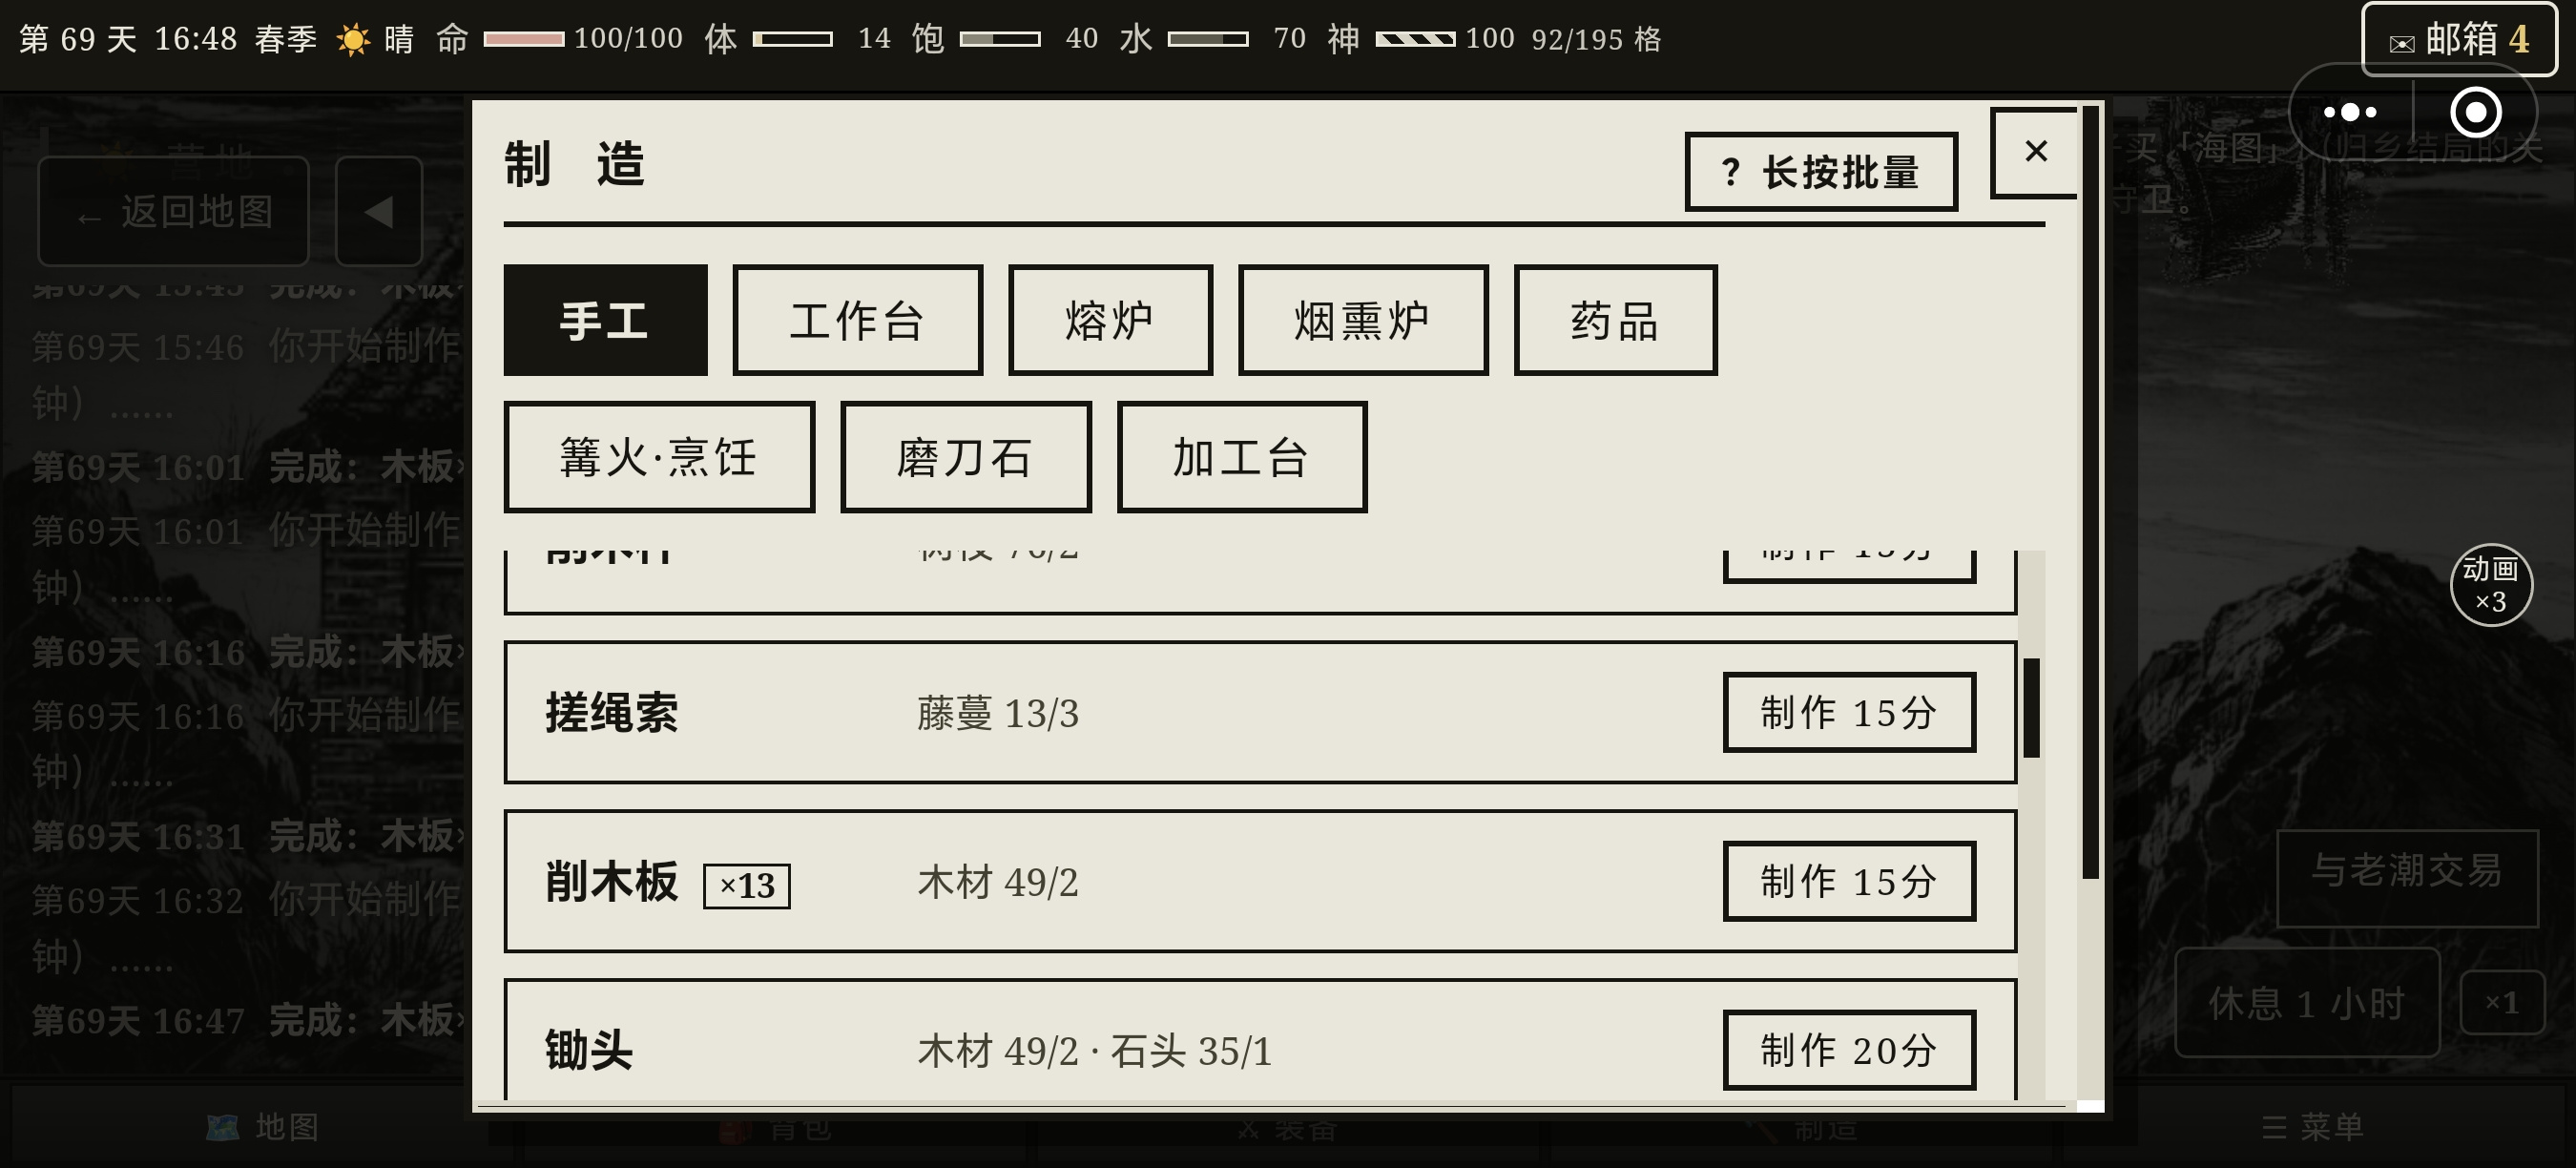Switch to the 工作台 tab

857,320
